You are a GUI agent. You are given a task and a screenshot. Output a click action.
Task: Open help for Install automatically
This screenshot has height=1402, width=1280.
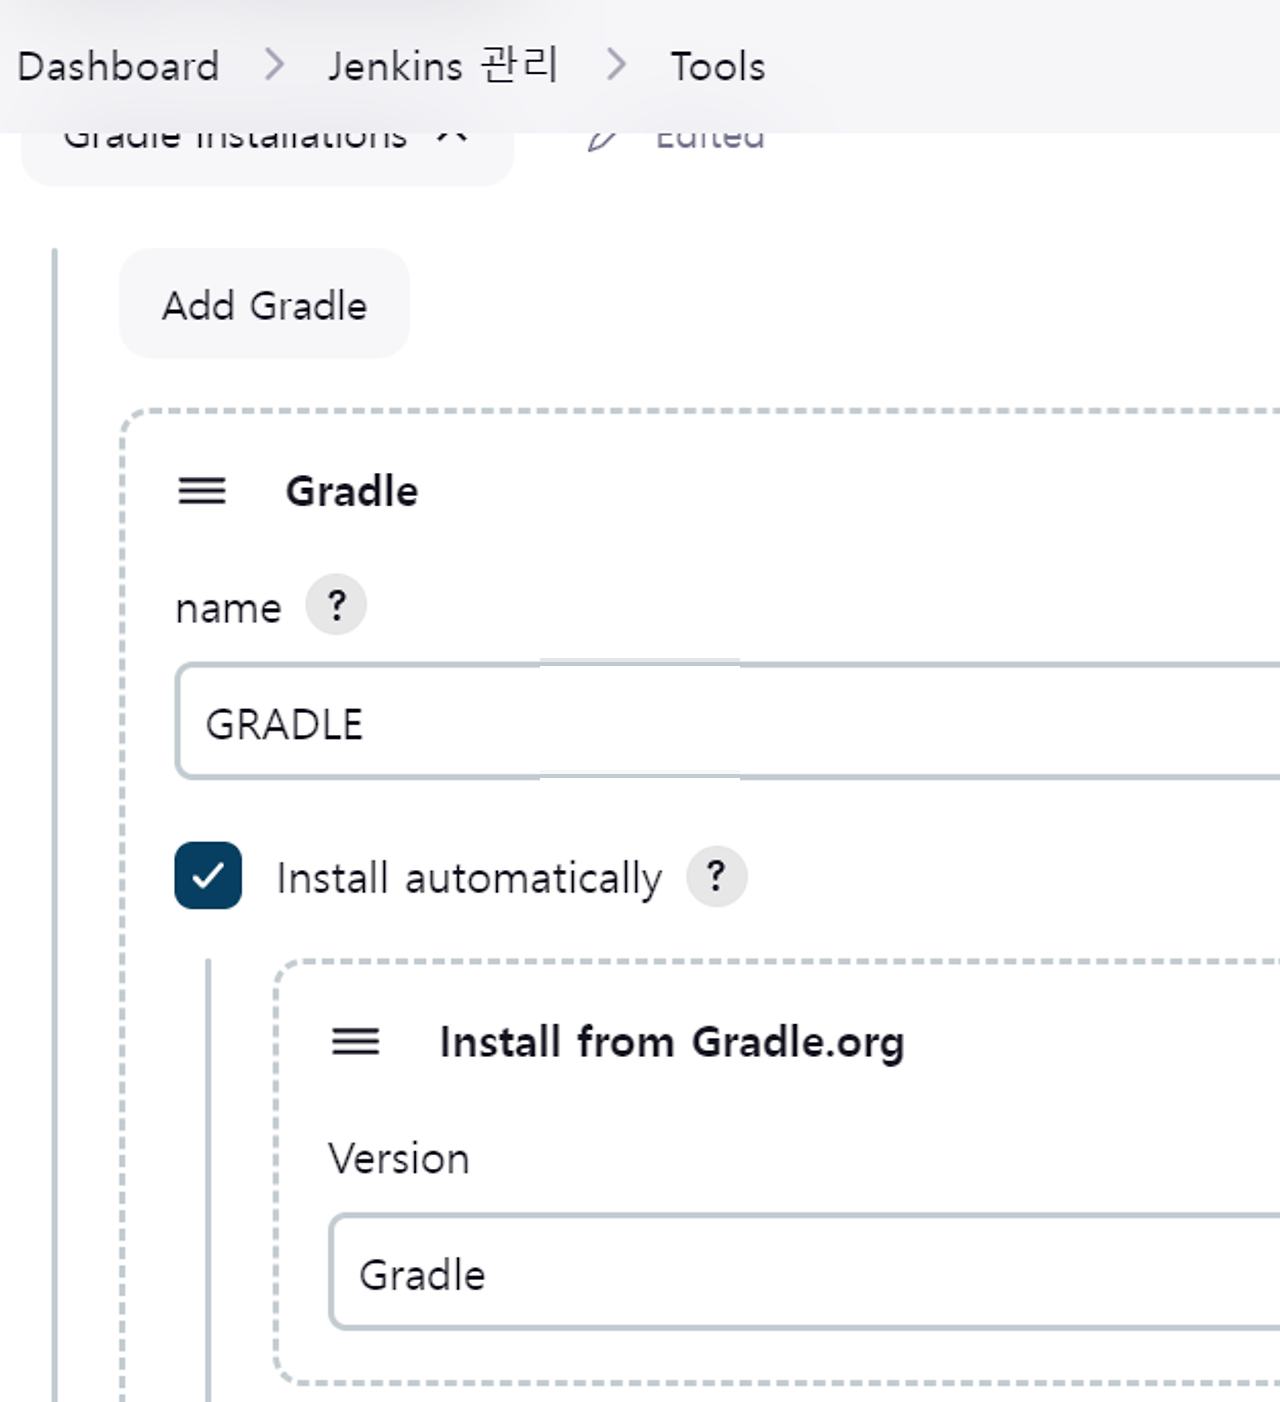(x=716, y=877)
